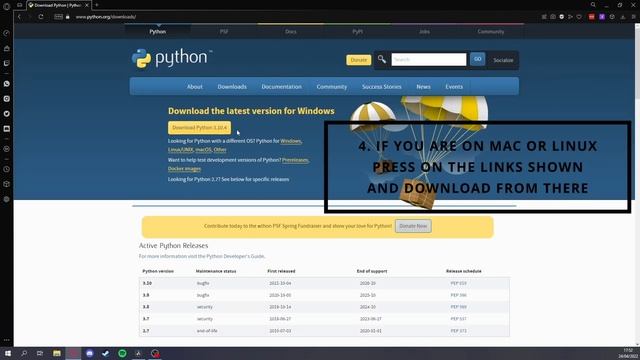
Task: Select the Docs top site tab
Action: pos(291,31)
